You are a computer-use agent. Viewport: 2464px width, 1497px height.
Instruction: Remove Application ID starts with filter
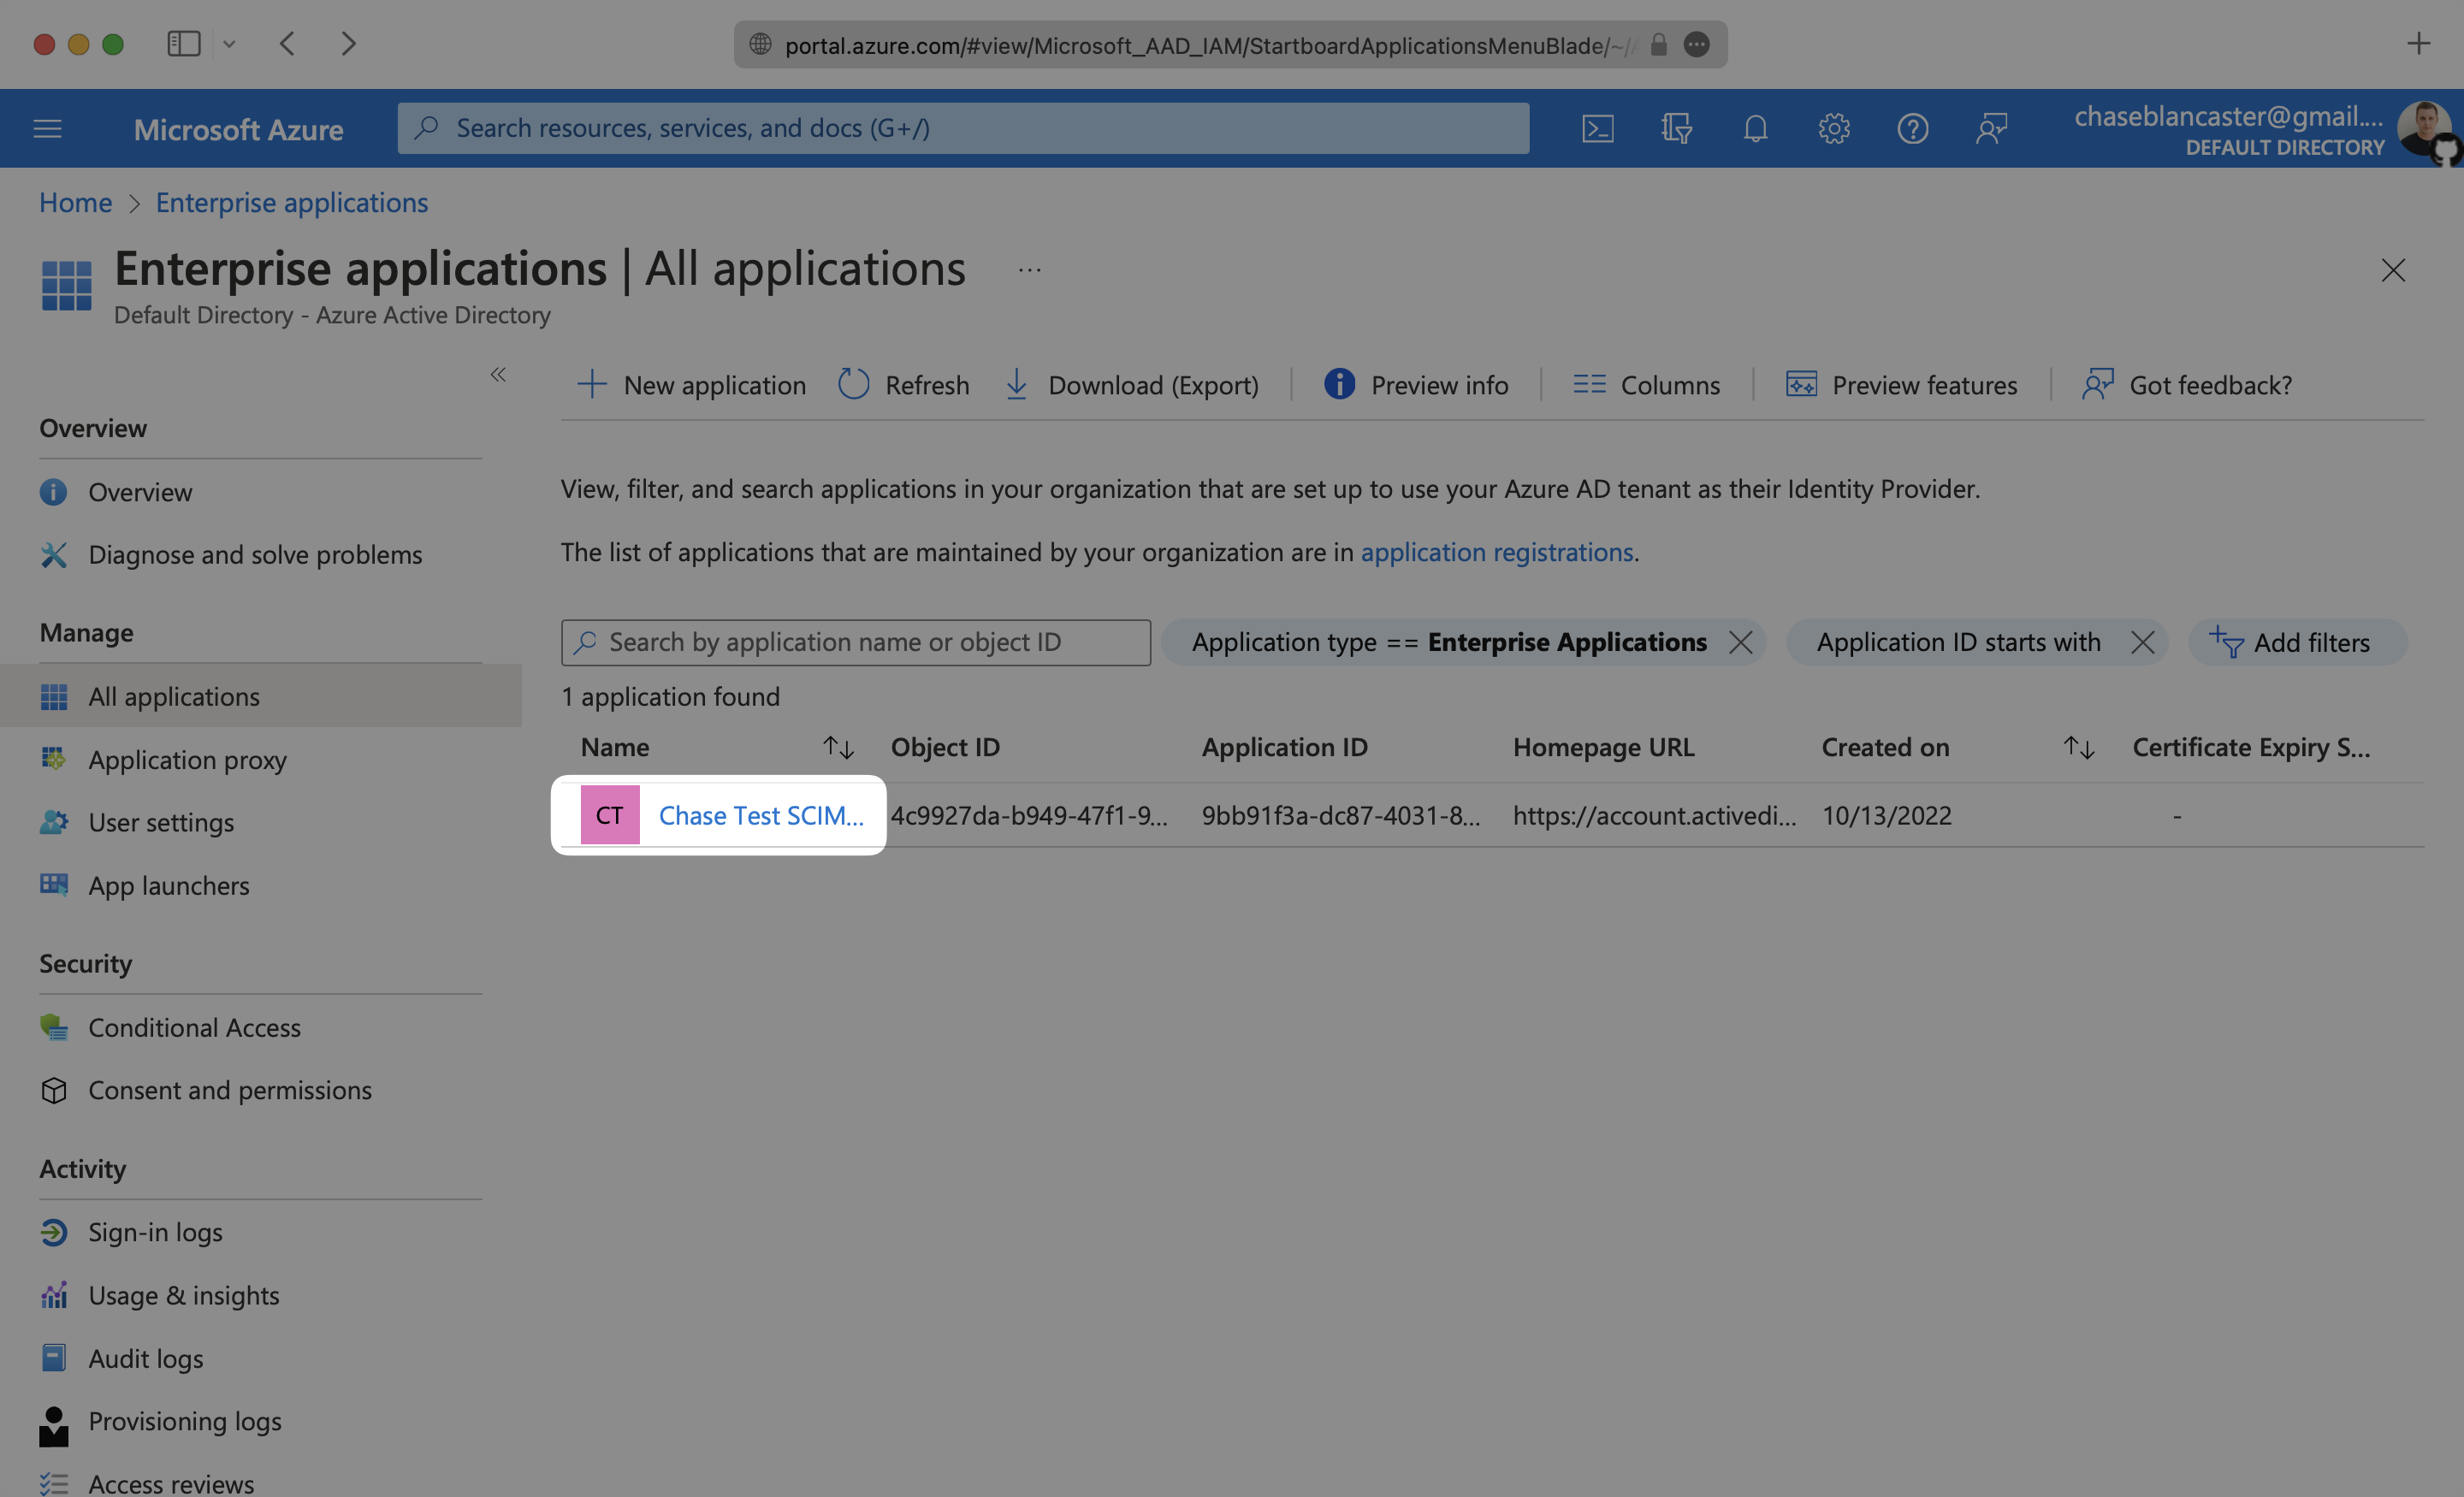click(x=2142, y=642)
